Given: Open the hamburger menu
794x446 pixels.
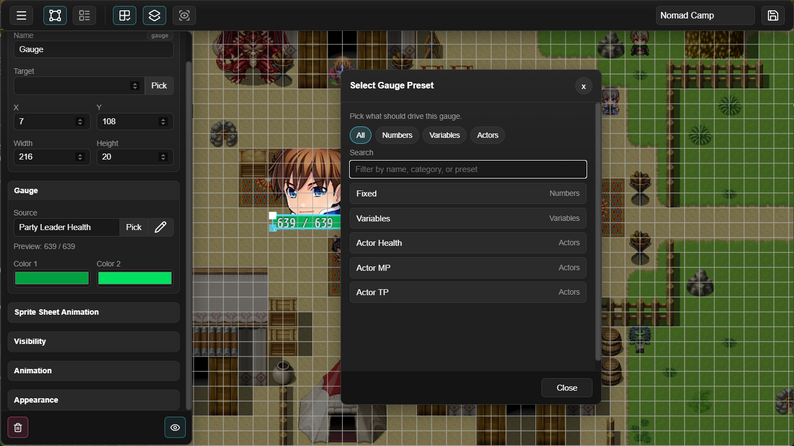Looking at the screenshot, I should pos(21,16).
